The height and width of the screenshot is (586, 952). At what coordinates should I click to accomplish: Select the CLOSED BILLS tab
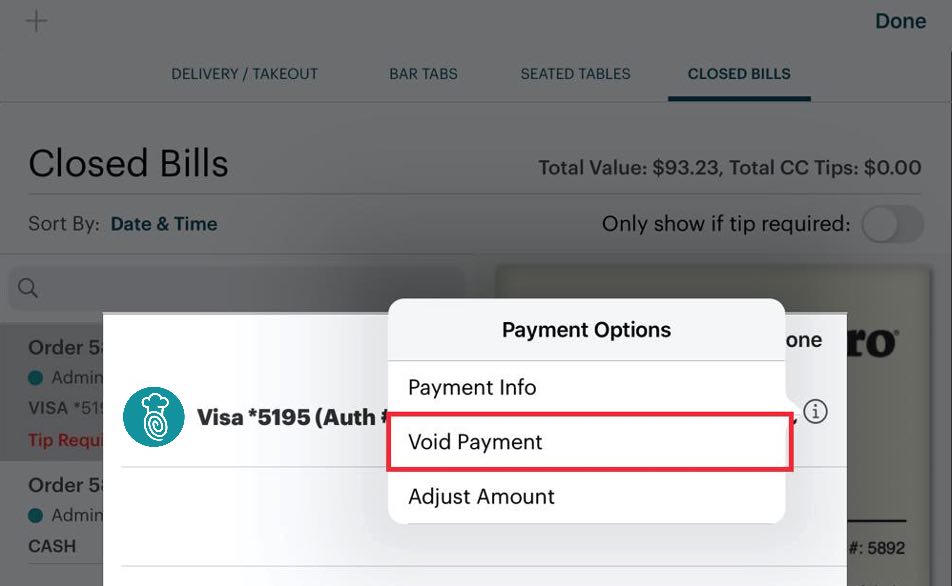click(x=739, y=73)
